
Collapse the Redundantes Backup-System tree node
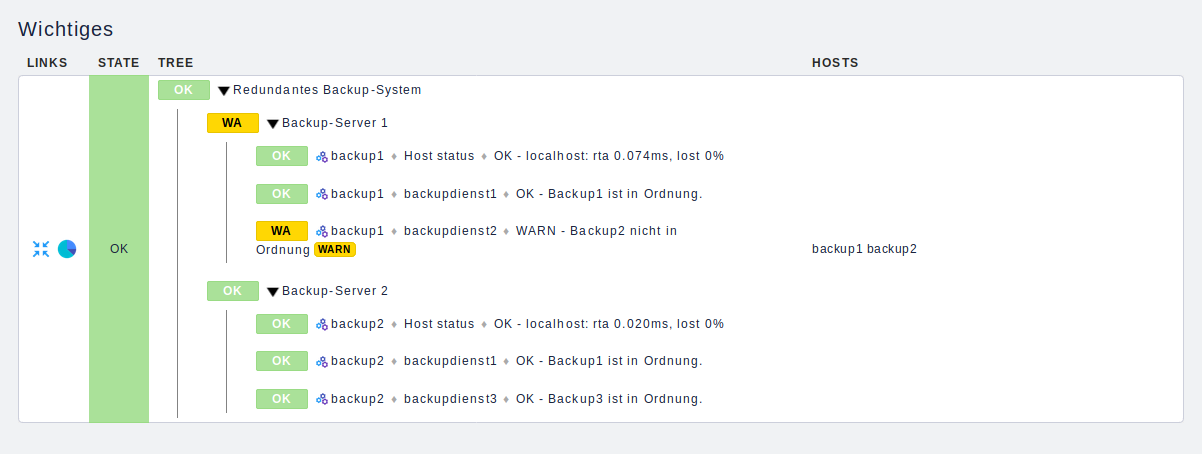click(224, 91)
